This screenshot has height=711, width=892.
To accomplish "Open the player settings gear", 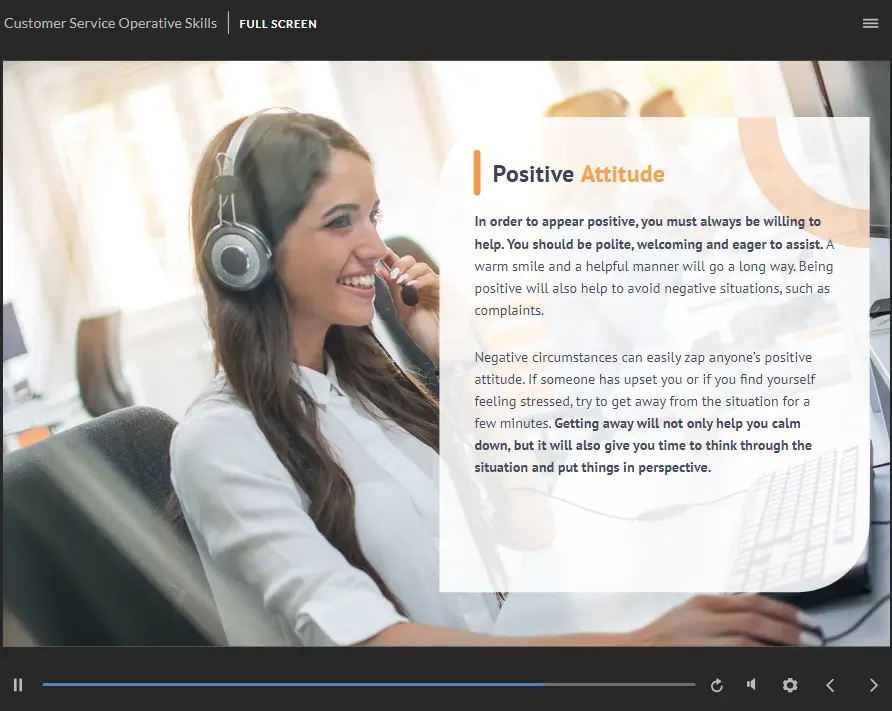I will click(790, 685).
